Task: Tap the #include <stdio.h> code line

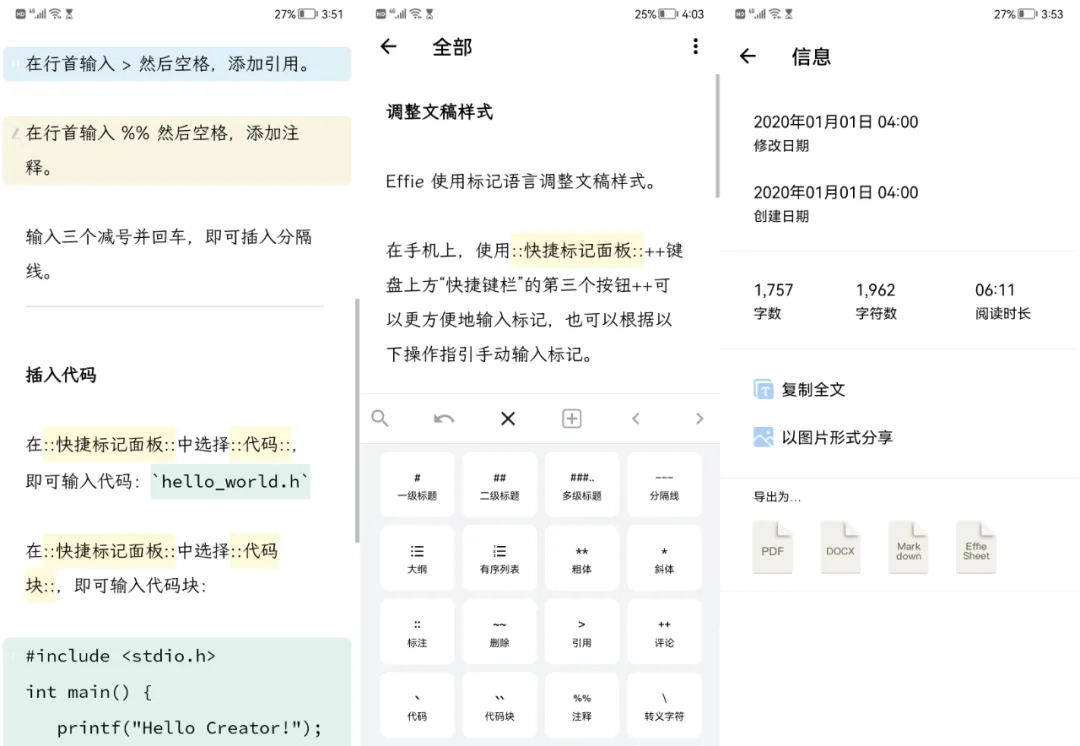Action: (121, 656)
